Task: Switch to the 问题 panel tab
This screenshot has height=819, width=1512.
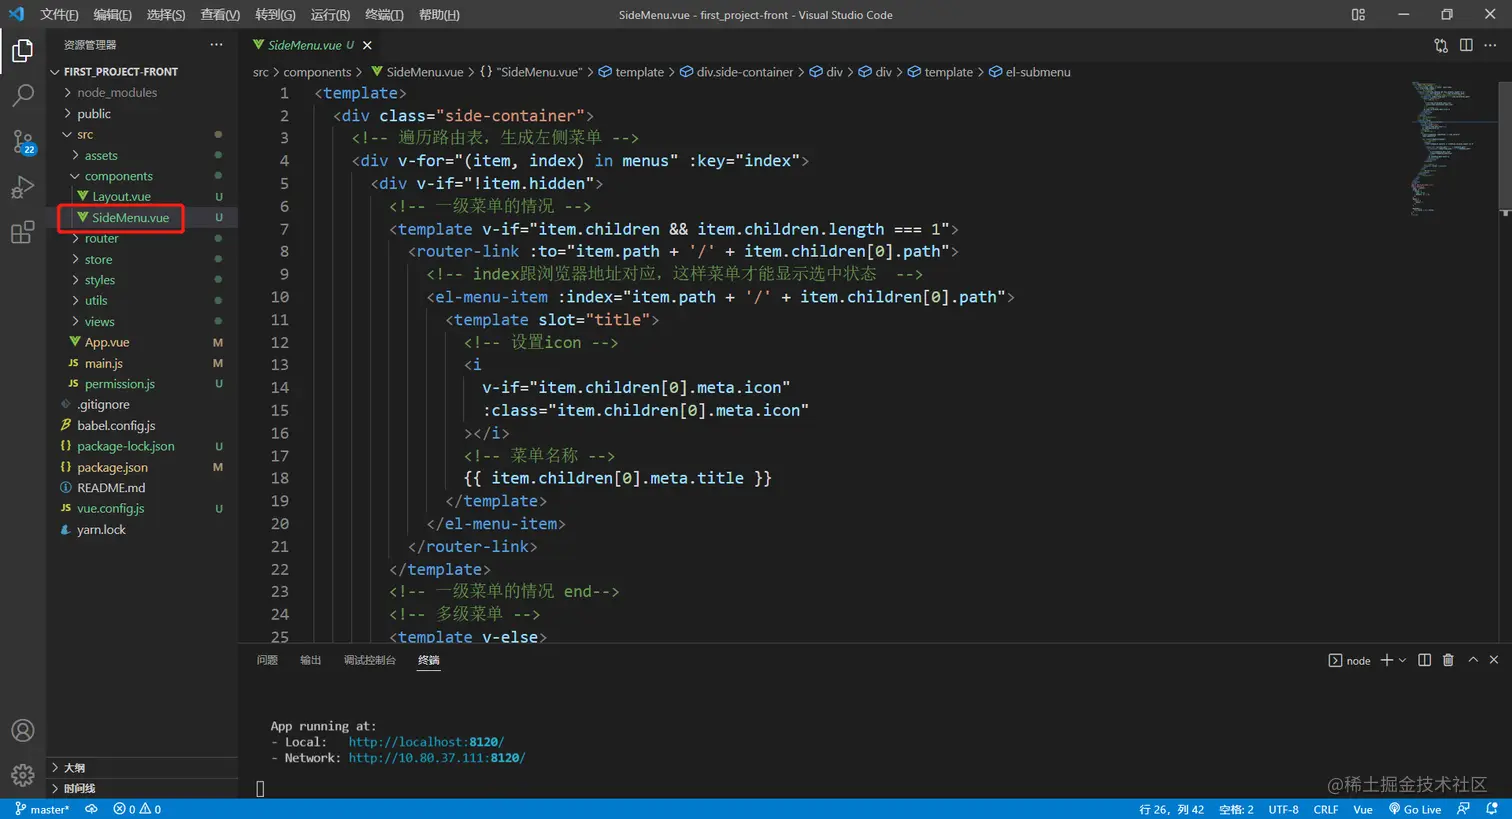Action: 267,660
